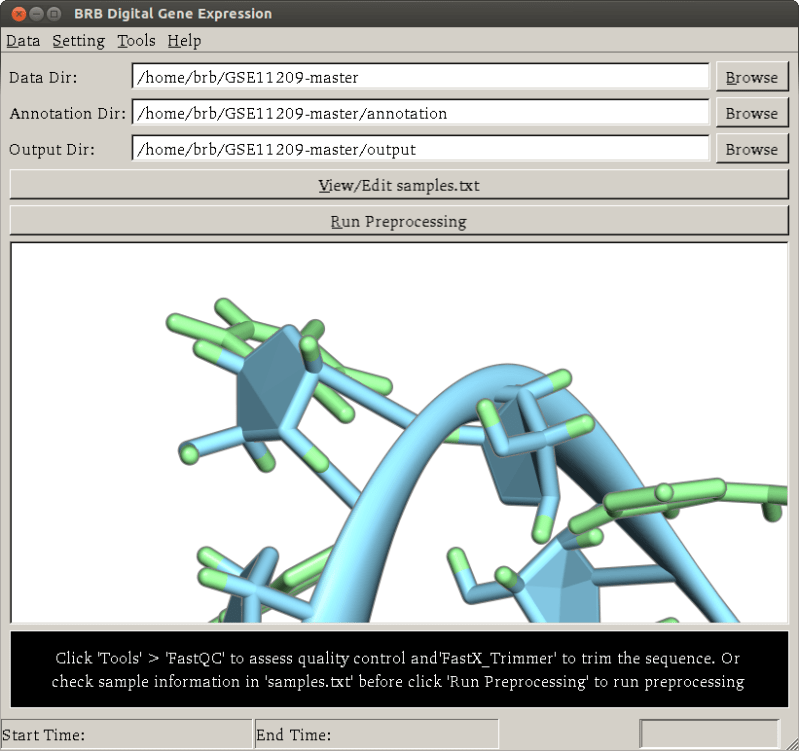799x751 pixels.
Task: Open the Data menu
Action: 23,41
